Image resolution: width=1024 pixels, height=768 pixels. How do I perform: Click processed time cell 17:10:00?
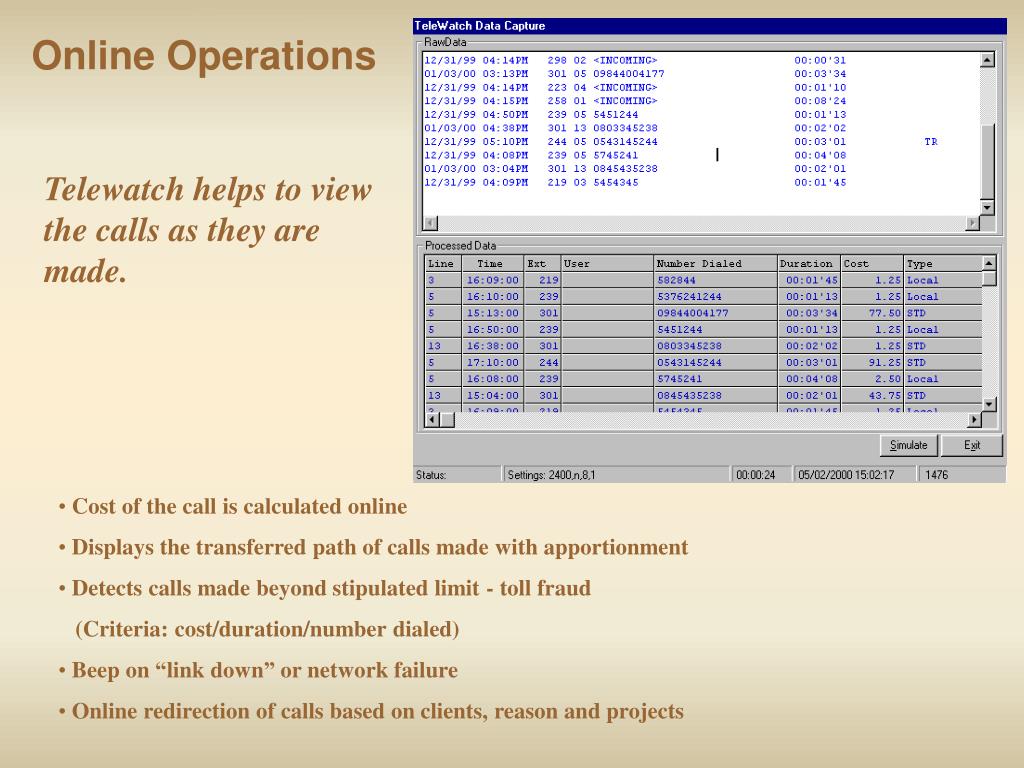point(493,362)
